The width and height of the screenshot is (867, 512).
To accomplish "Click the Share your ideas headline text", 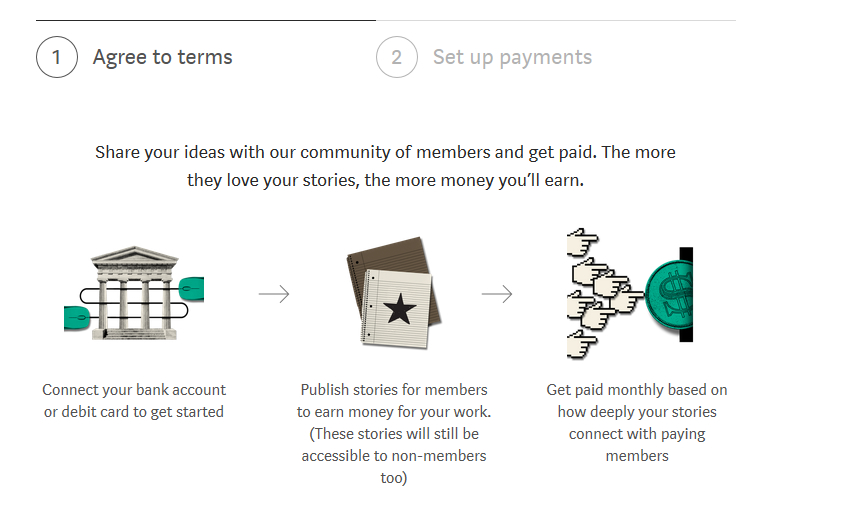I will [385, 166].
